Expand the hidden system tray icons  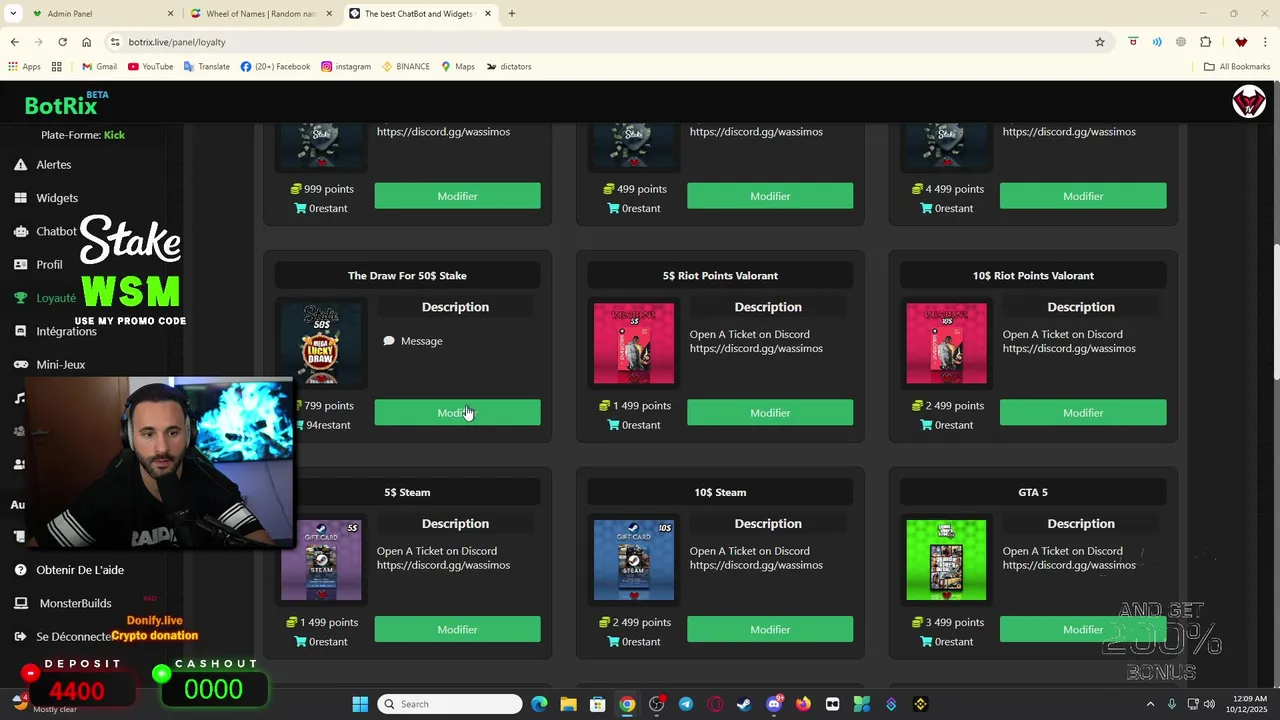(x=1150, y=704)
